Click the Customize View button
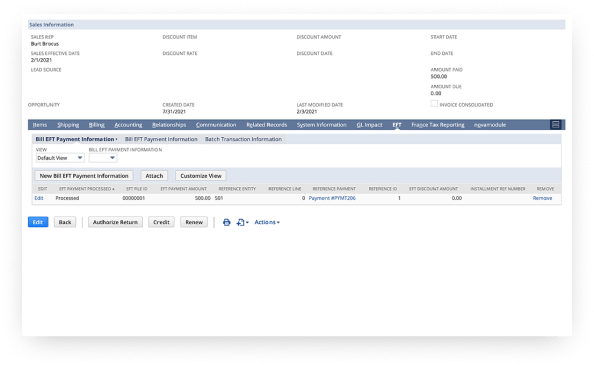 pos(201,176)
